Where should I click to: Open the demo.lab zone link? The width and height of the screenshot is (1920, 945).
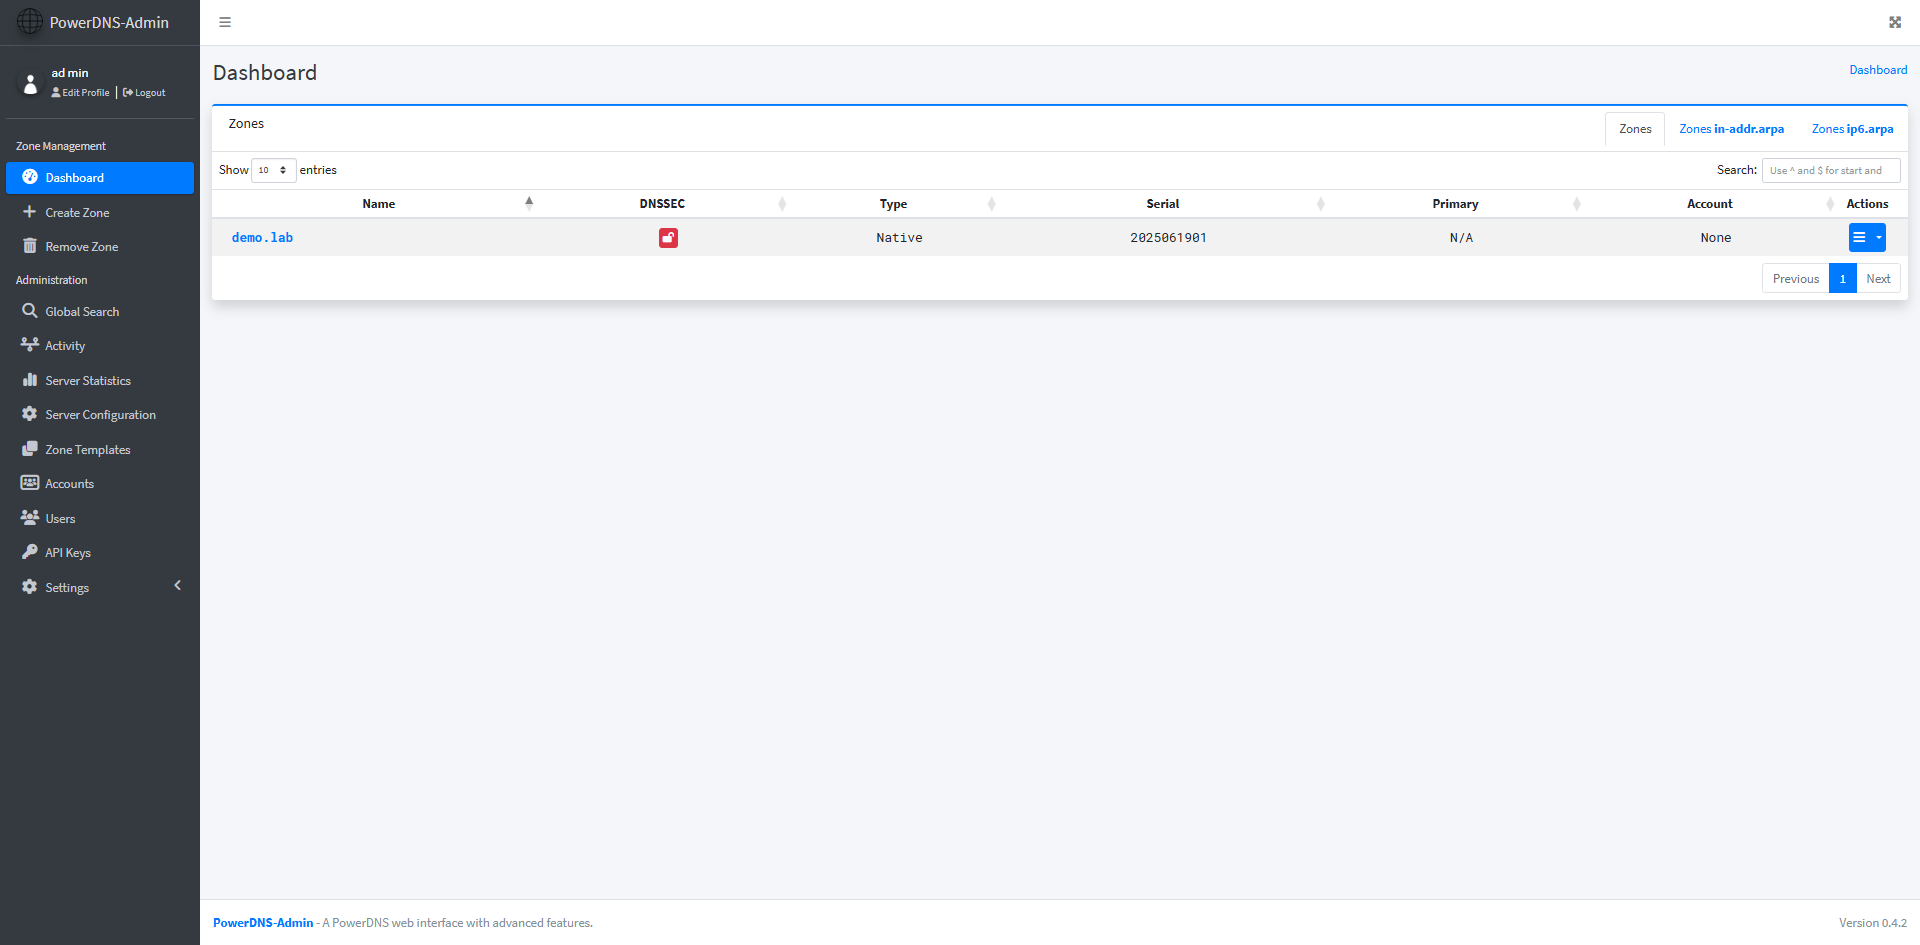tap(262, 238)
